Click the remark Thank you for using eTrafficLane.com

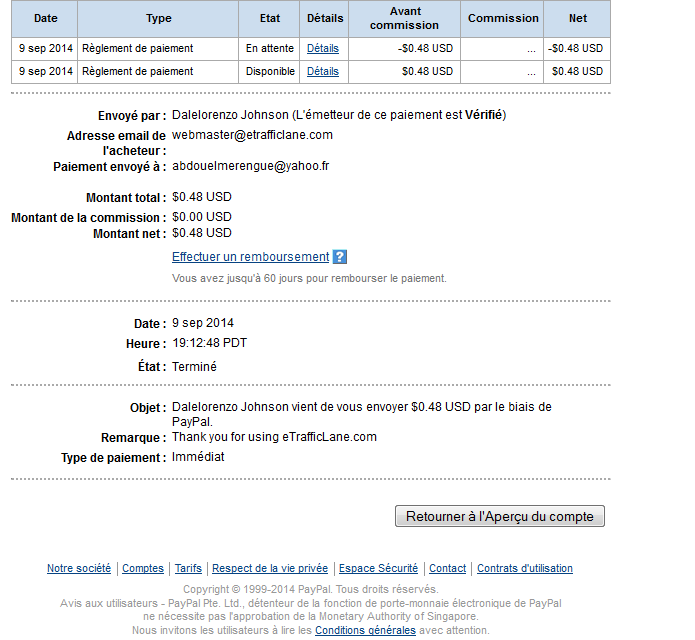[274, 437]
